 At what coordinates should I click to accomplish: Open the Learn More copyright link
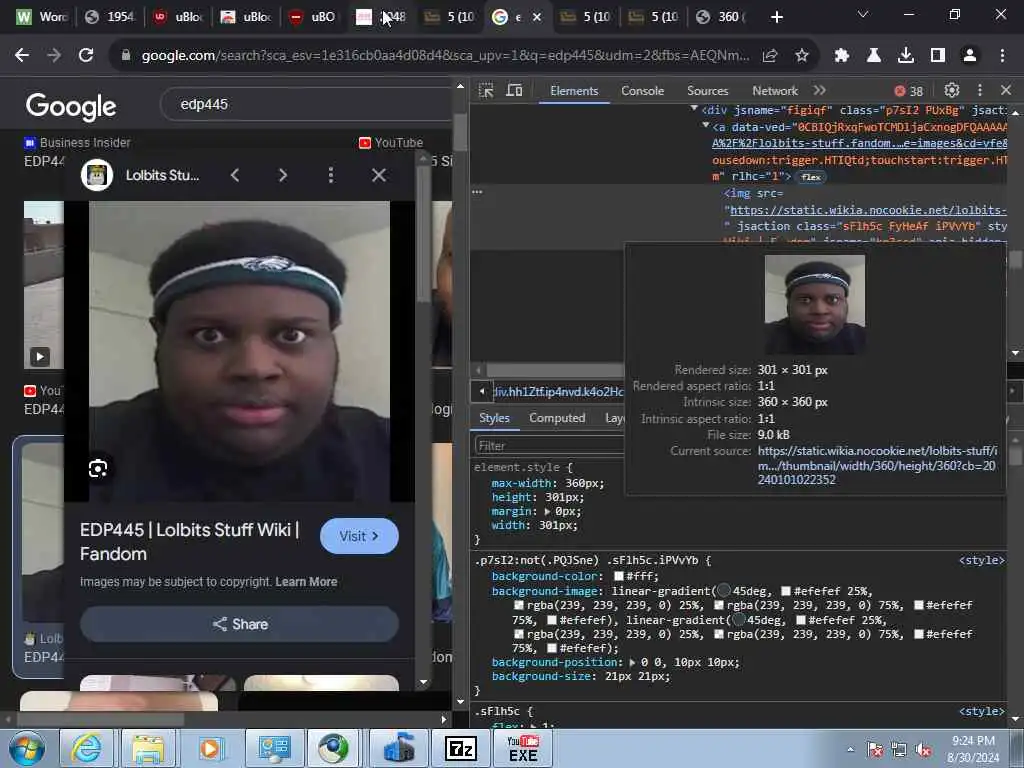pyautogui.click(x=306, y=582)
